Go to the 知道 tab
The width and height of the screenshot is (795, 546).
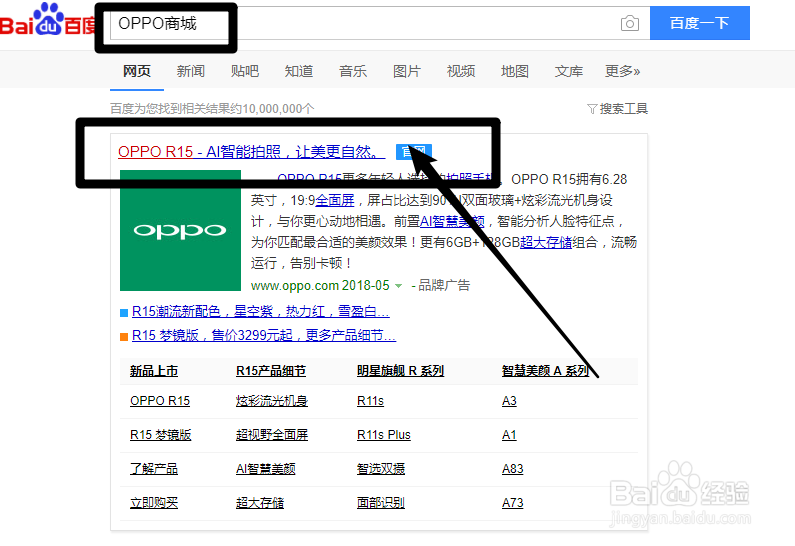[299, 71]
